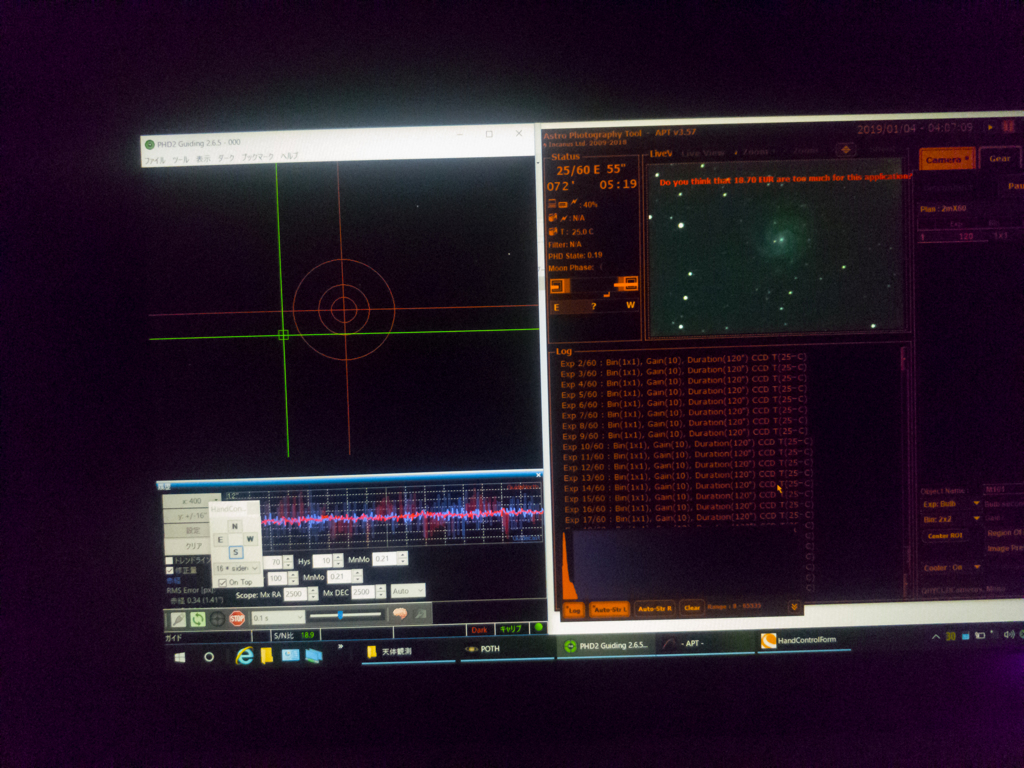The width and height of the screenshot is (1024, 768).
Task: Click the Mx DEC 2500 field in PHD2
Action: [363, 592]
